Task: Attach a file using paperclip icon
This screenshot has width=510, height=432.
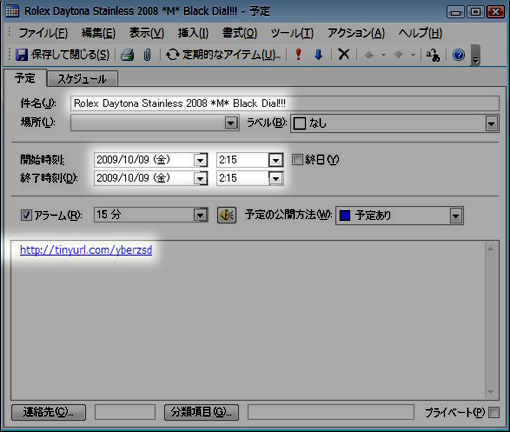Action: [147, 55]
